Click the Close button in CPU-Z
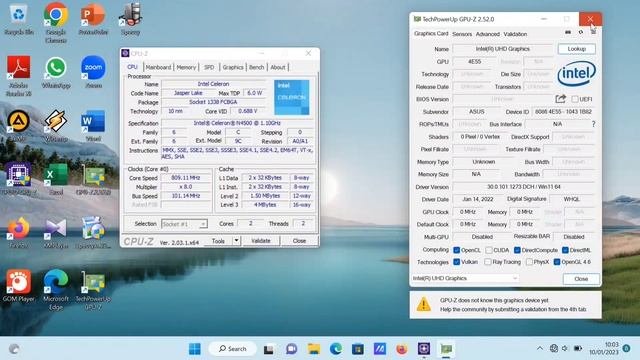The image size is (640, 360). tap(299, 241)
